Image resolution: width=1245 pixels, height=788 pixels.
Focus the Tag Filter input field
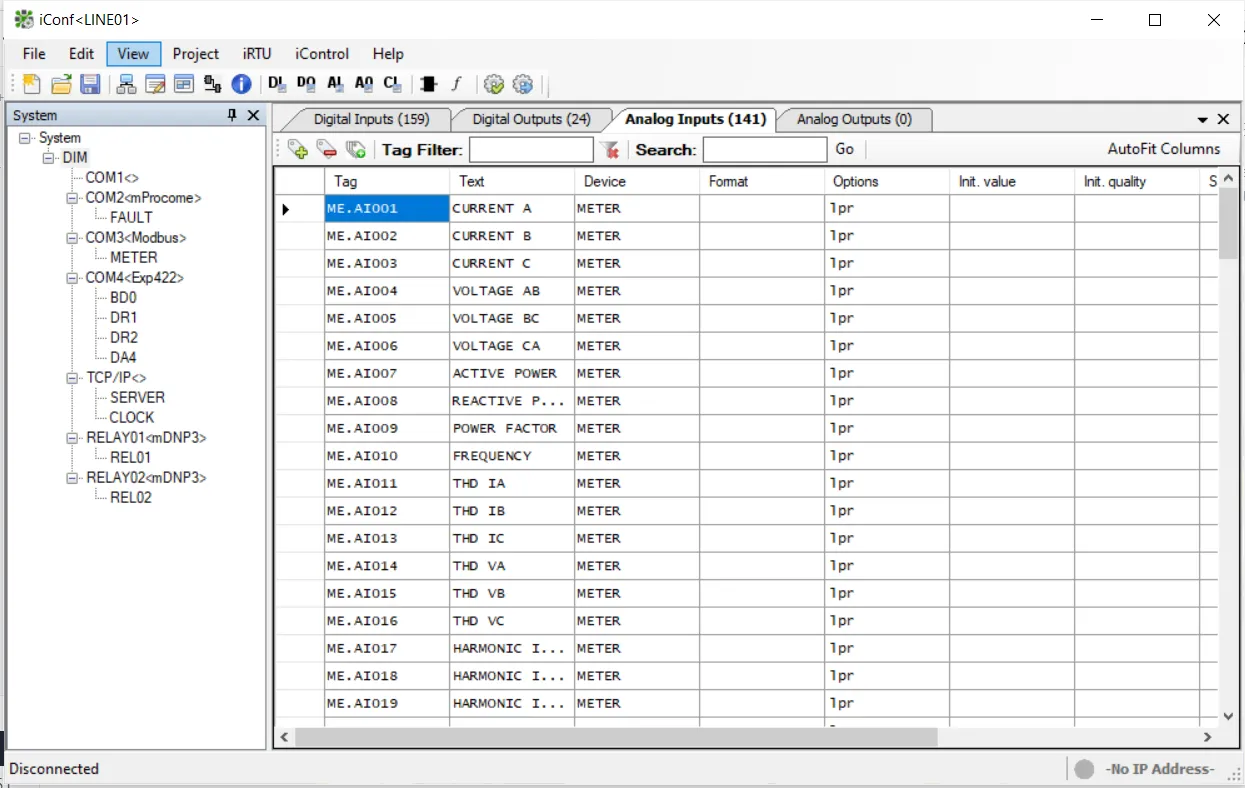click(x=531, y=150)
